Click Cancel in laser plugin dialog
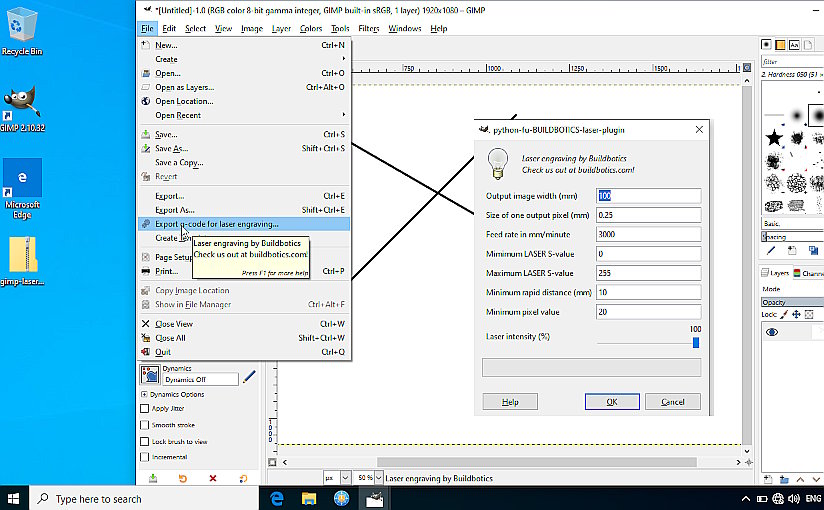The image size is (824, 510). [x=673, y=402]
